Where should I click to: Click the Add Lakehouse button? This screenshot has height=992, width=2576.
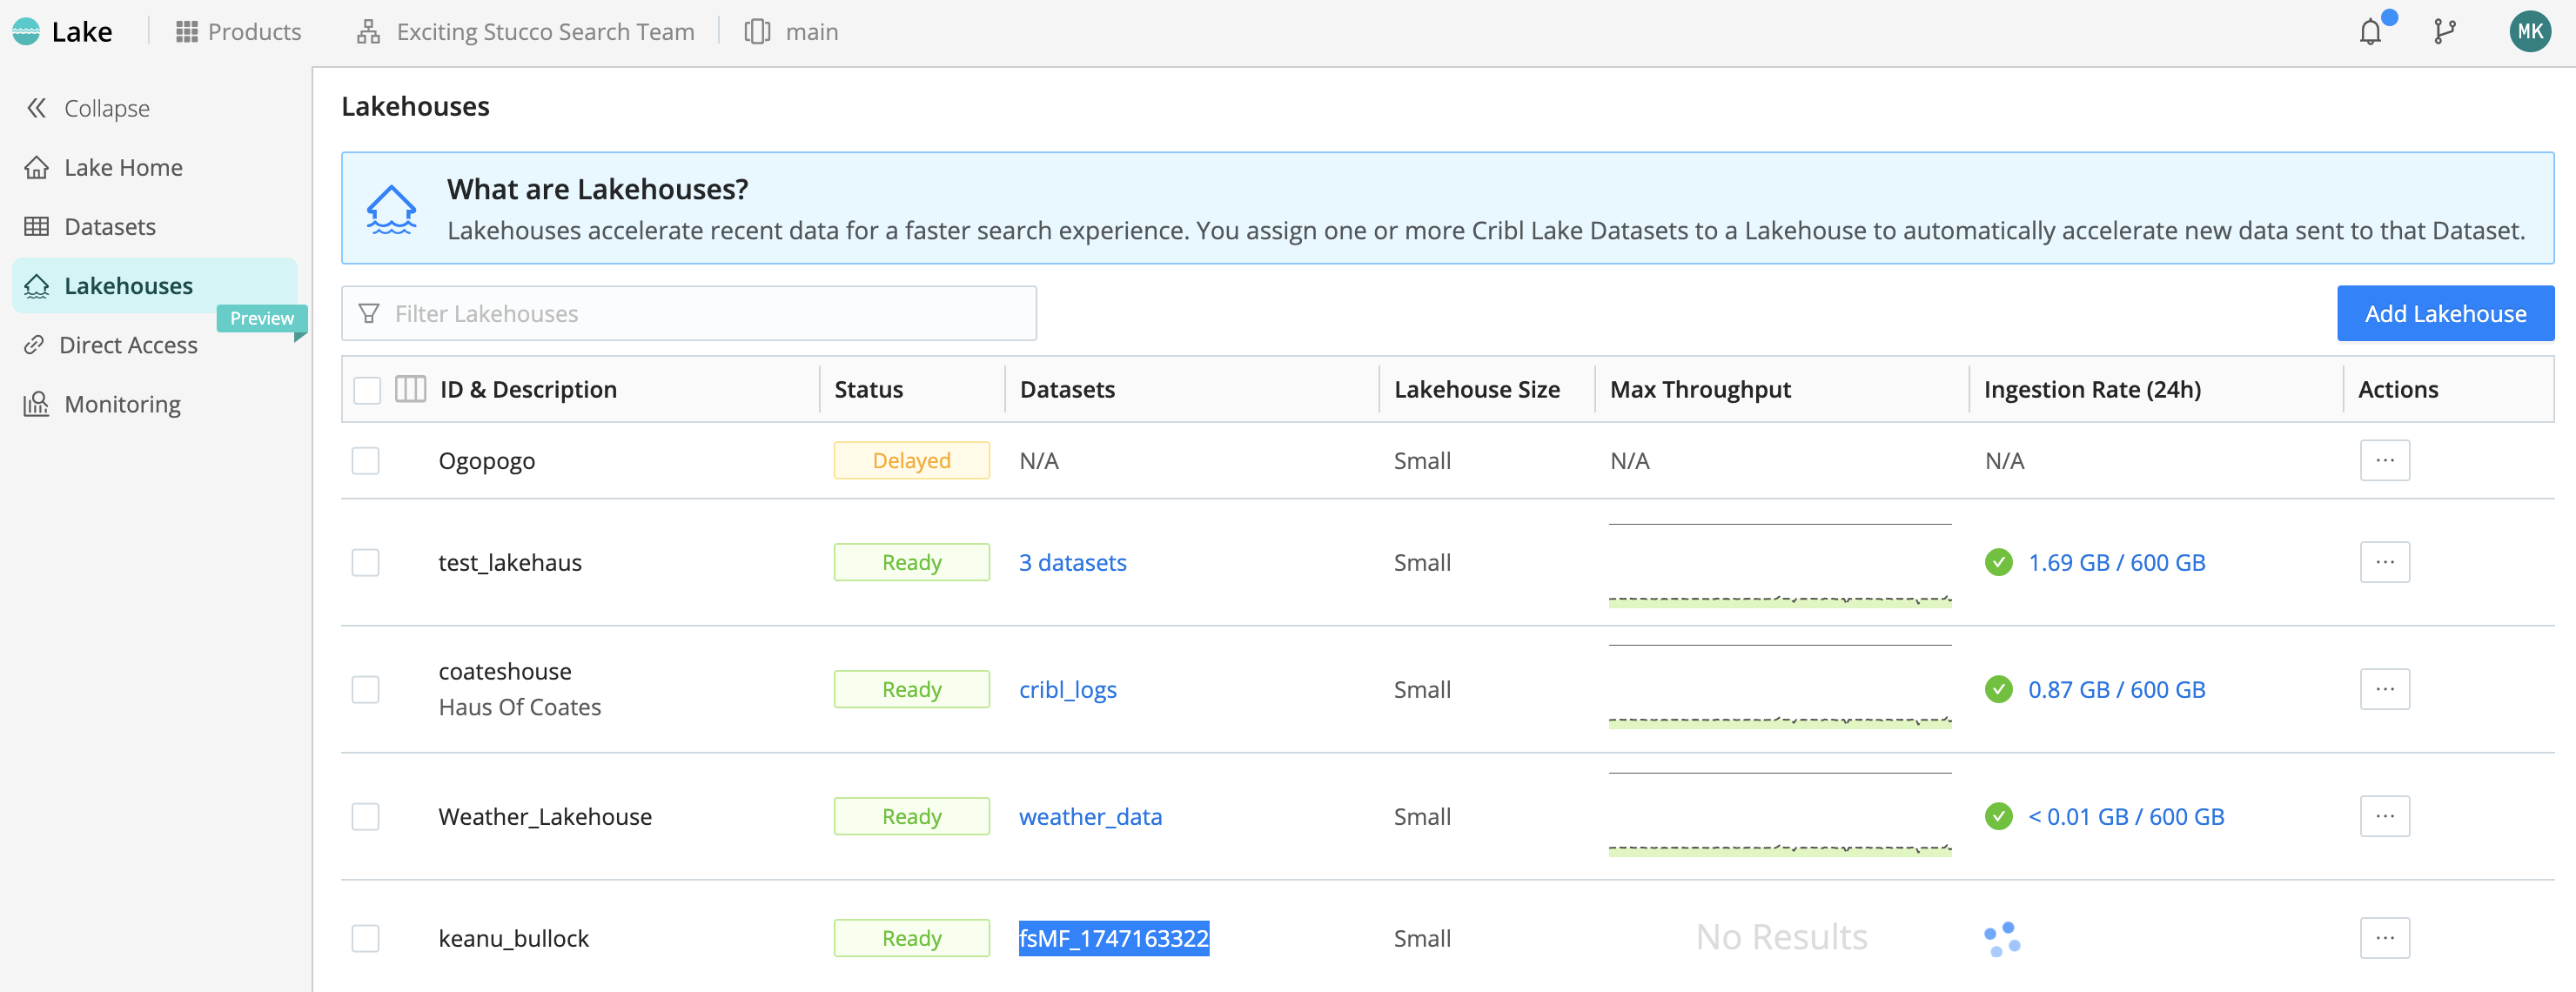(2445, 313)
